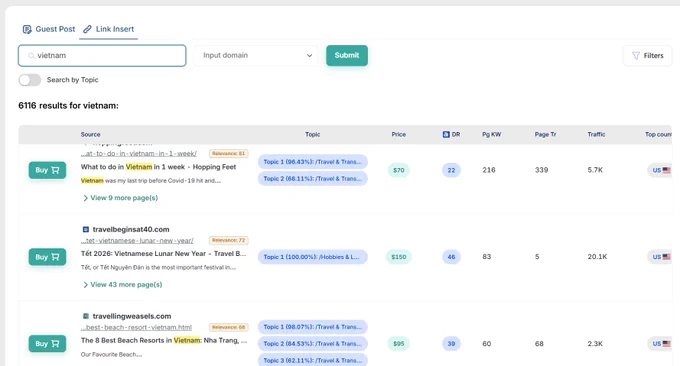The width and height of the screenshot is (680, 366).
Task: Click travelbeginsat40.com domain name
Action: tap(131, 229)
